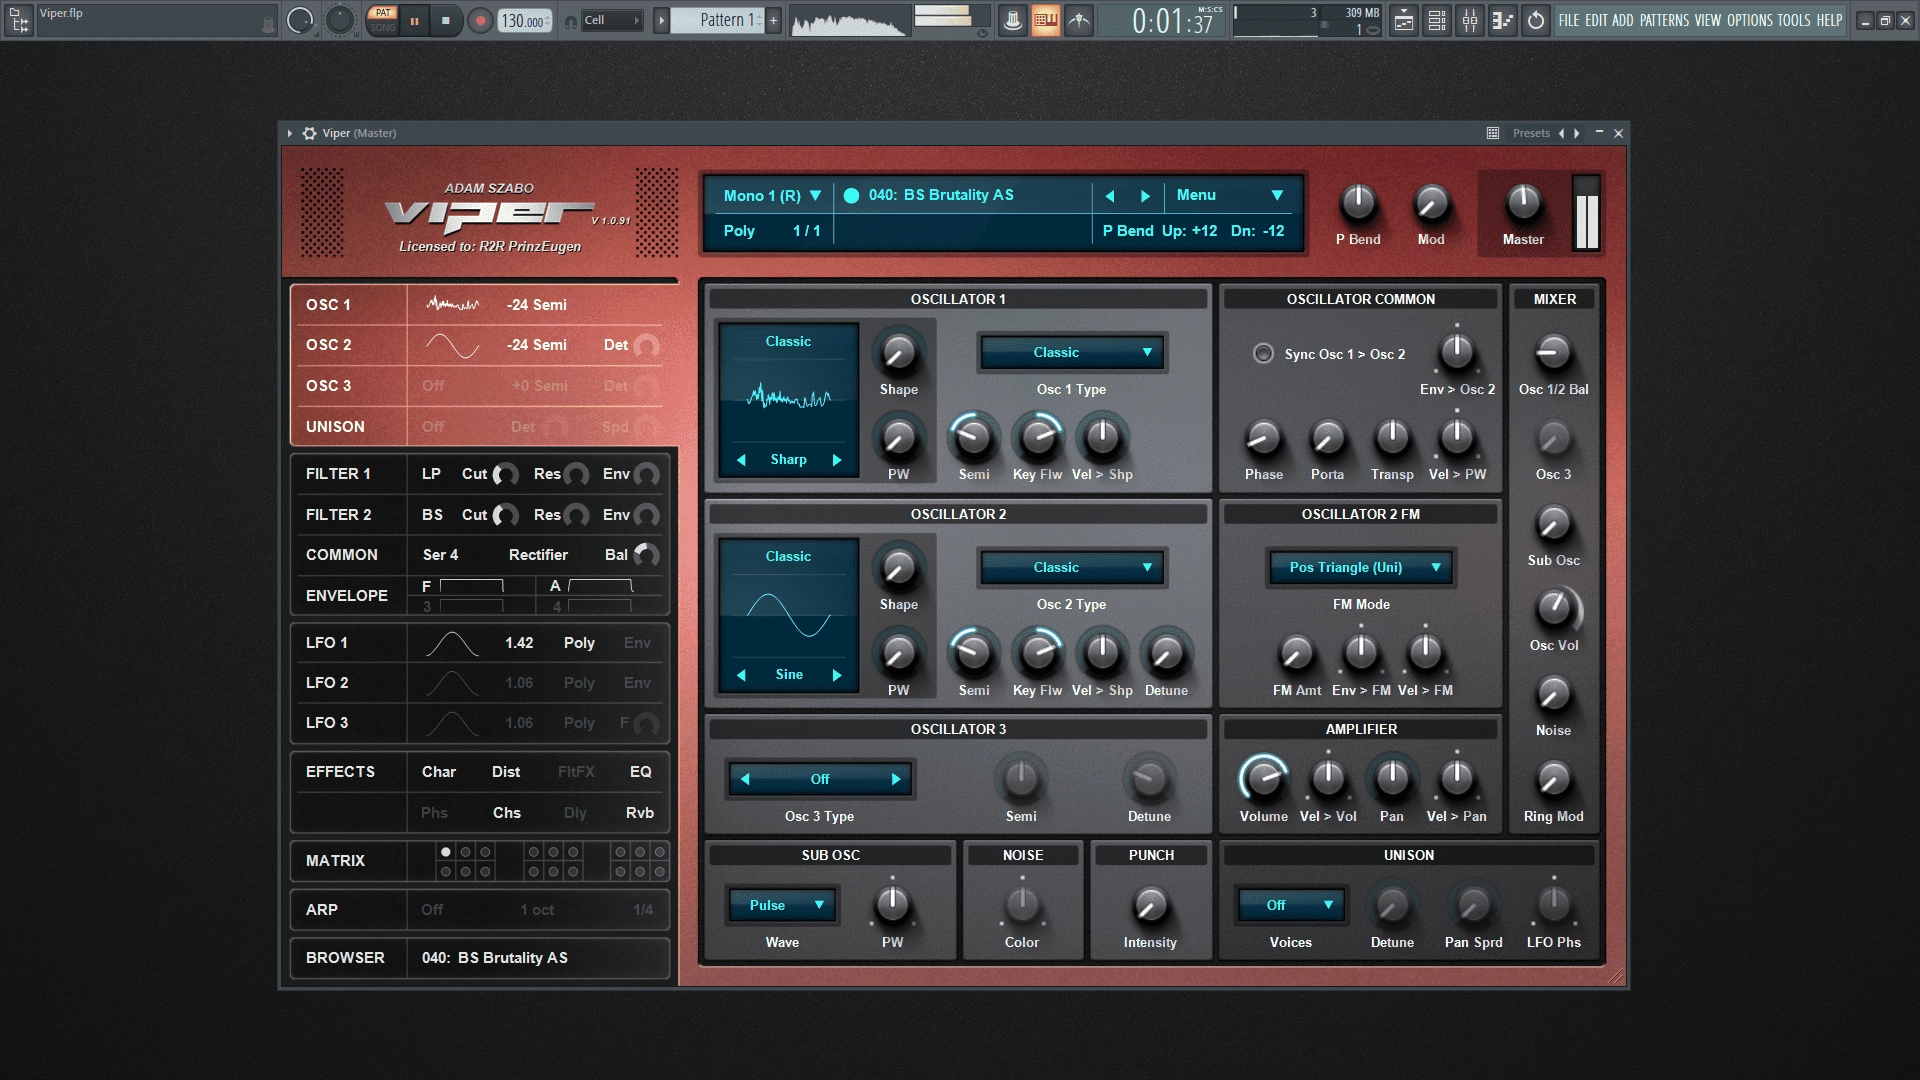
Task: Toggle the Dist effect on
Action: click(x=506, y=772)
